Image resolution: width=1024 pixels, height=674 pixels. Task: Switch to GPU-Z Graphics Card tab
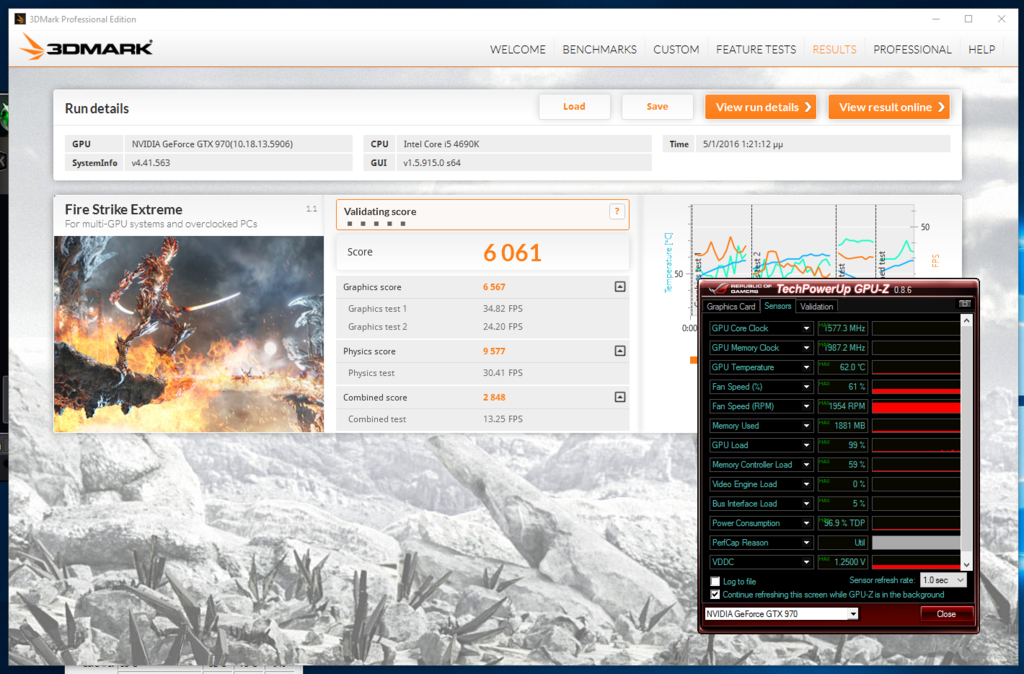[731, 306]
